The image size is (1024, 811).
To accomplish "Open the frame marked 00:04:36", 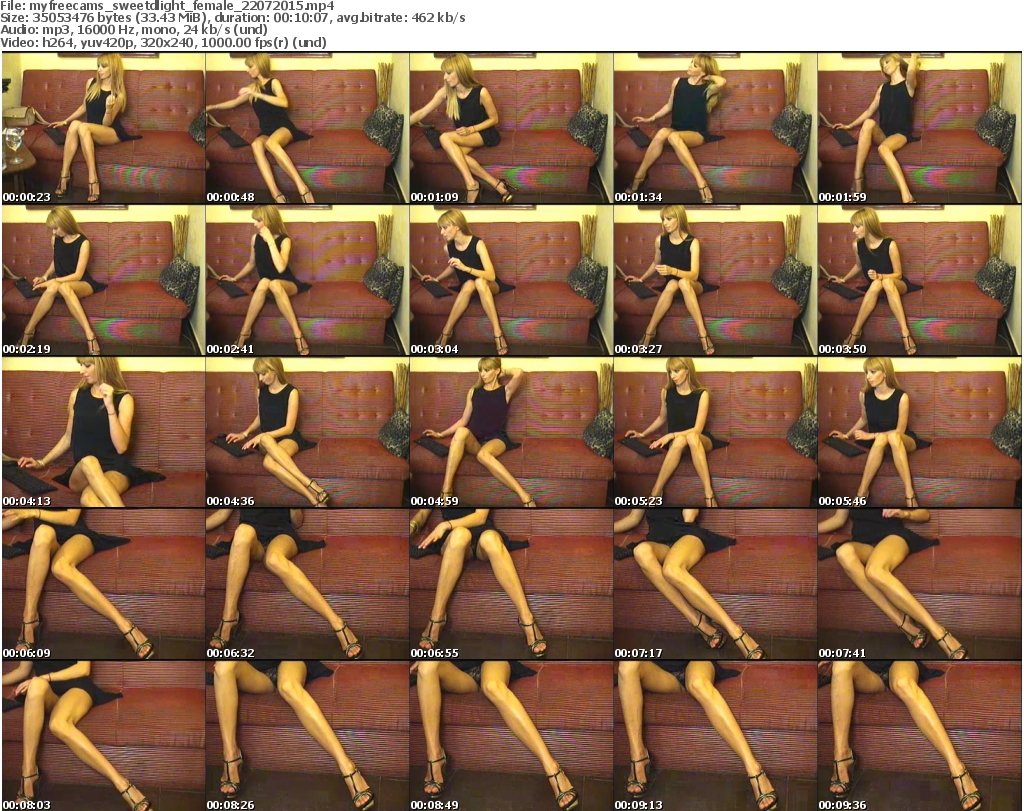I will [x=307, y=432].
